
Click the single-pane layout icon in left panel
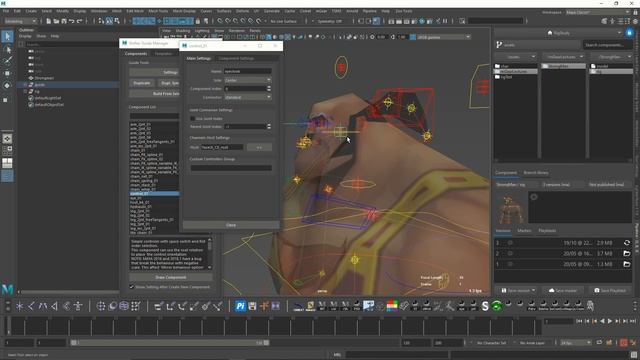[7, 139]
